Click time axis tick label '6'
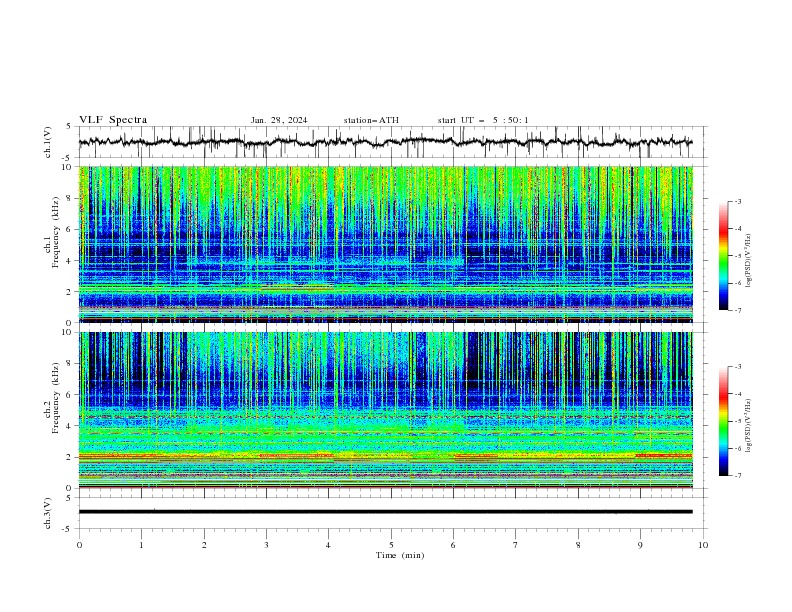Image resolution: width=792 pixels, height=612 pixels. (x=453, y=545)
